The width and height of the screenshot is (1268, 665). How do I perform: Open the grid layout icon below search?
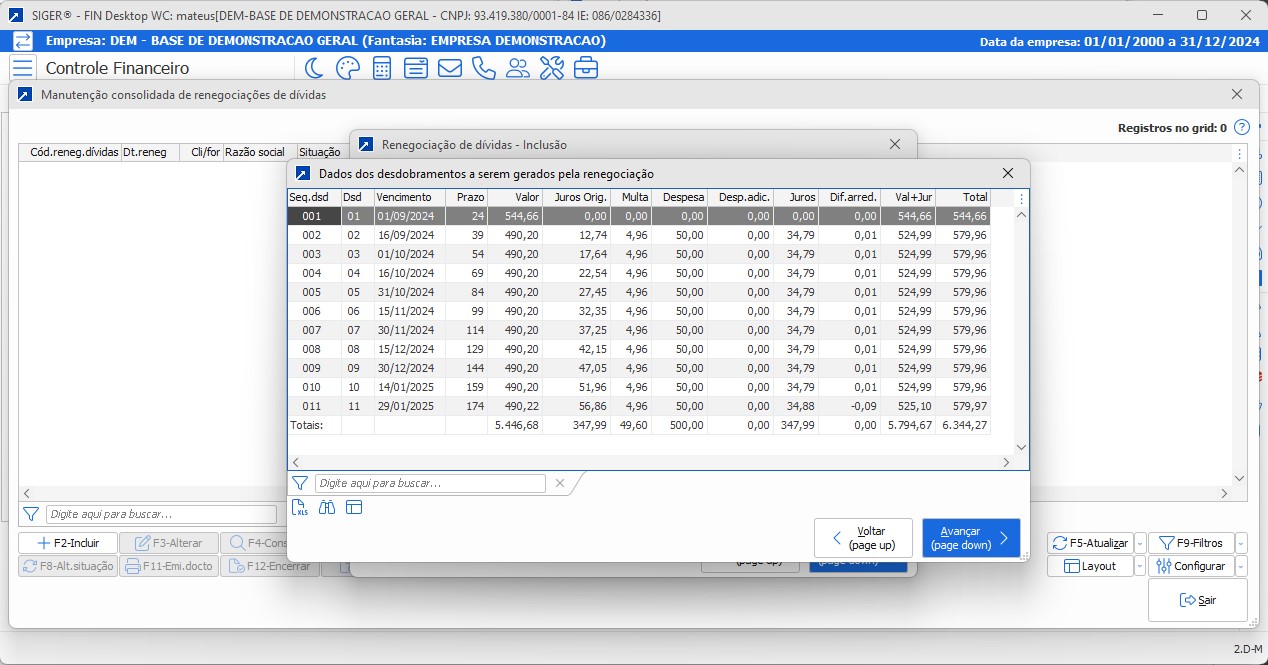point(354,508)
